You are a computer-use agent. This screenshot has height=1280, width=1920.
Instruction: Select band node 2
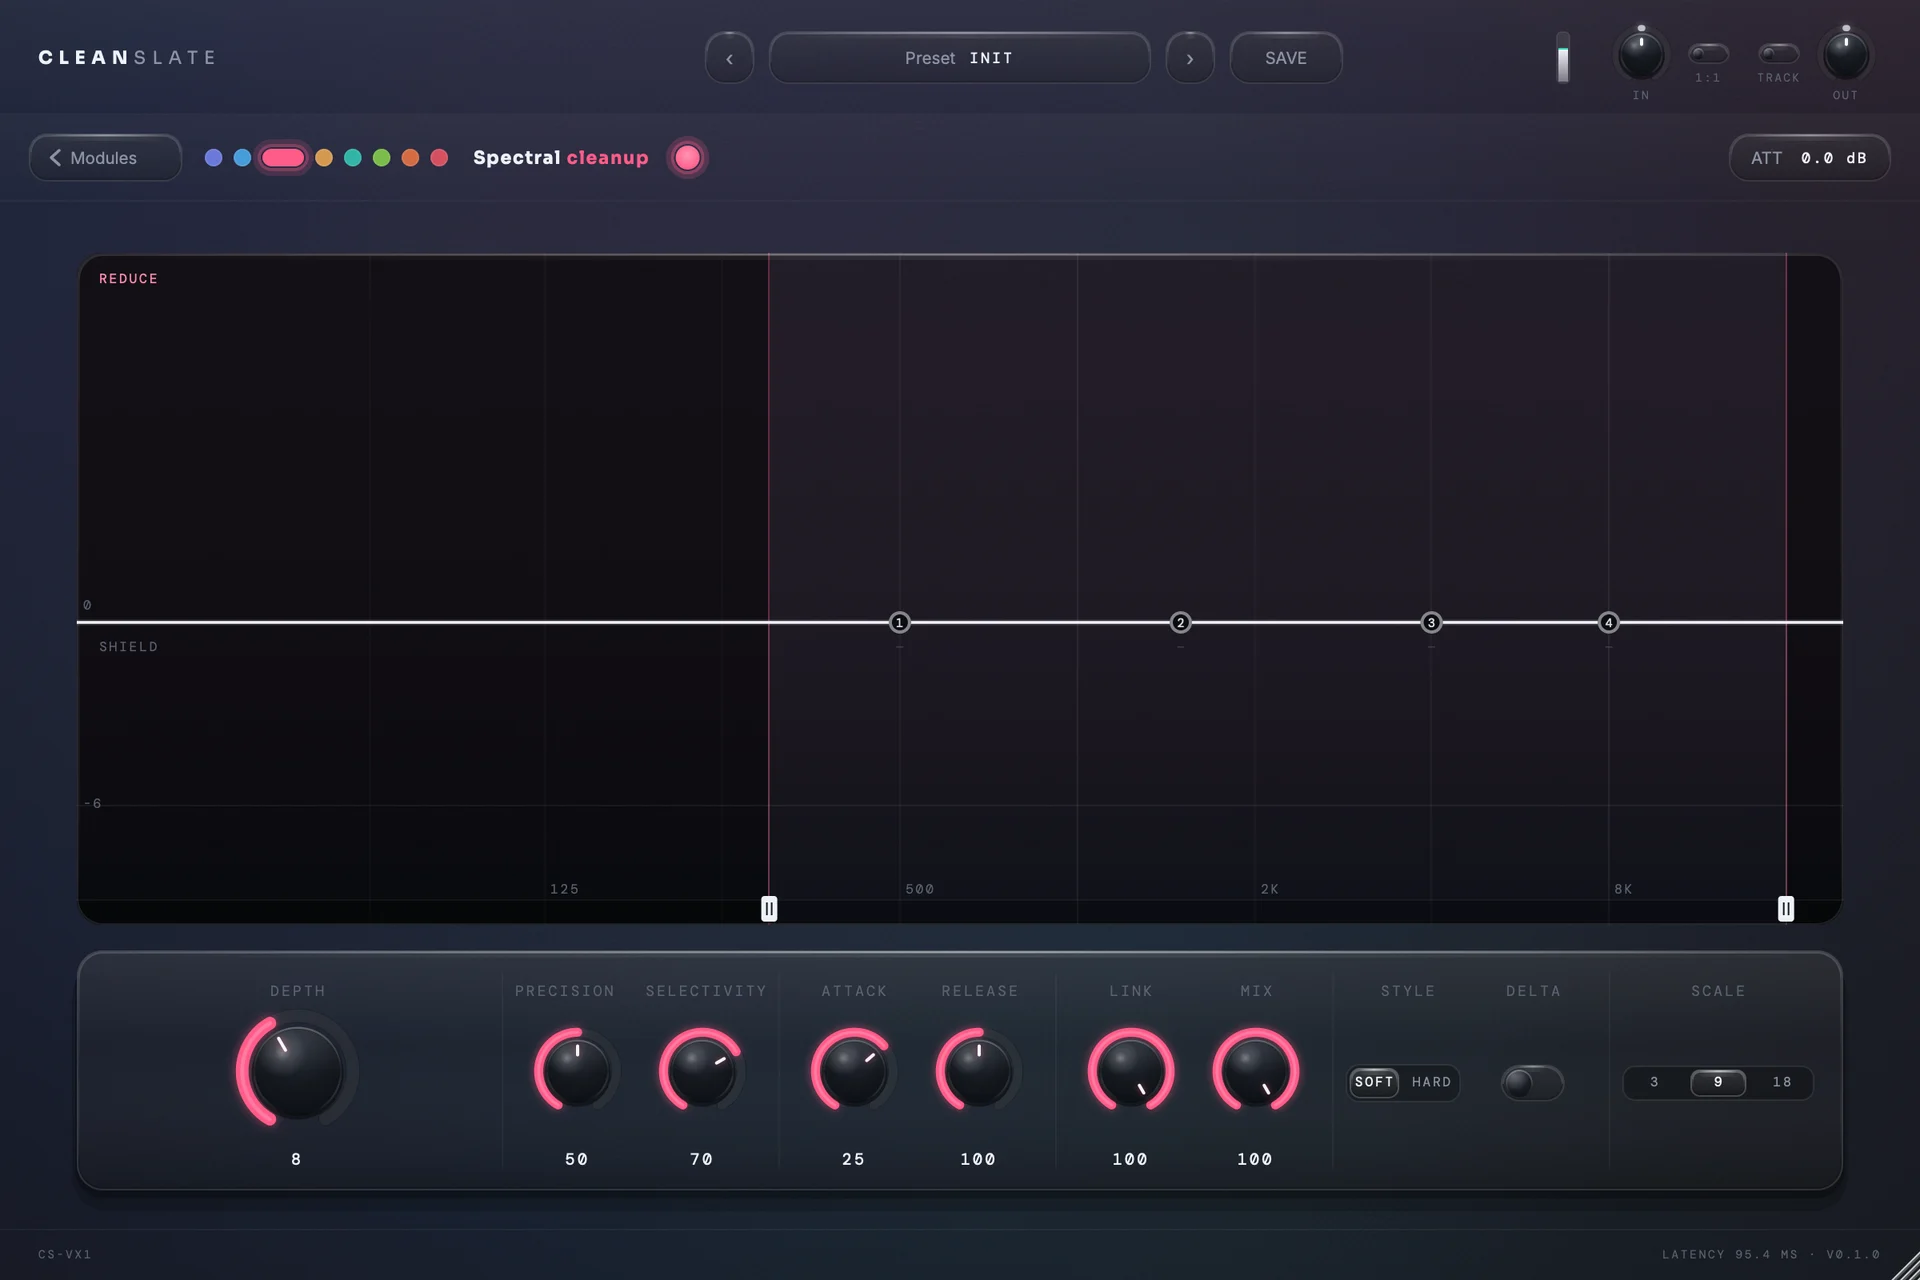(x=1180, y=623)
